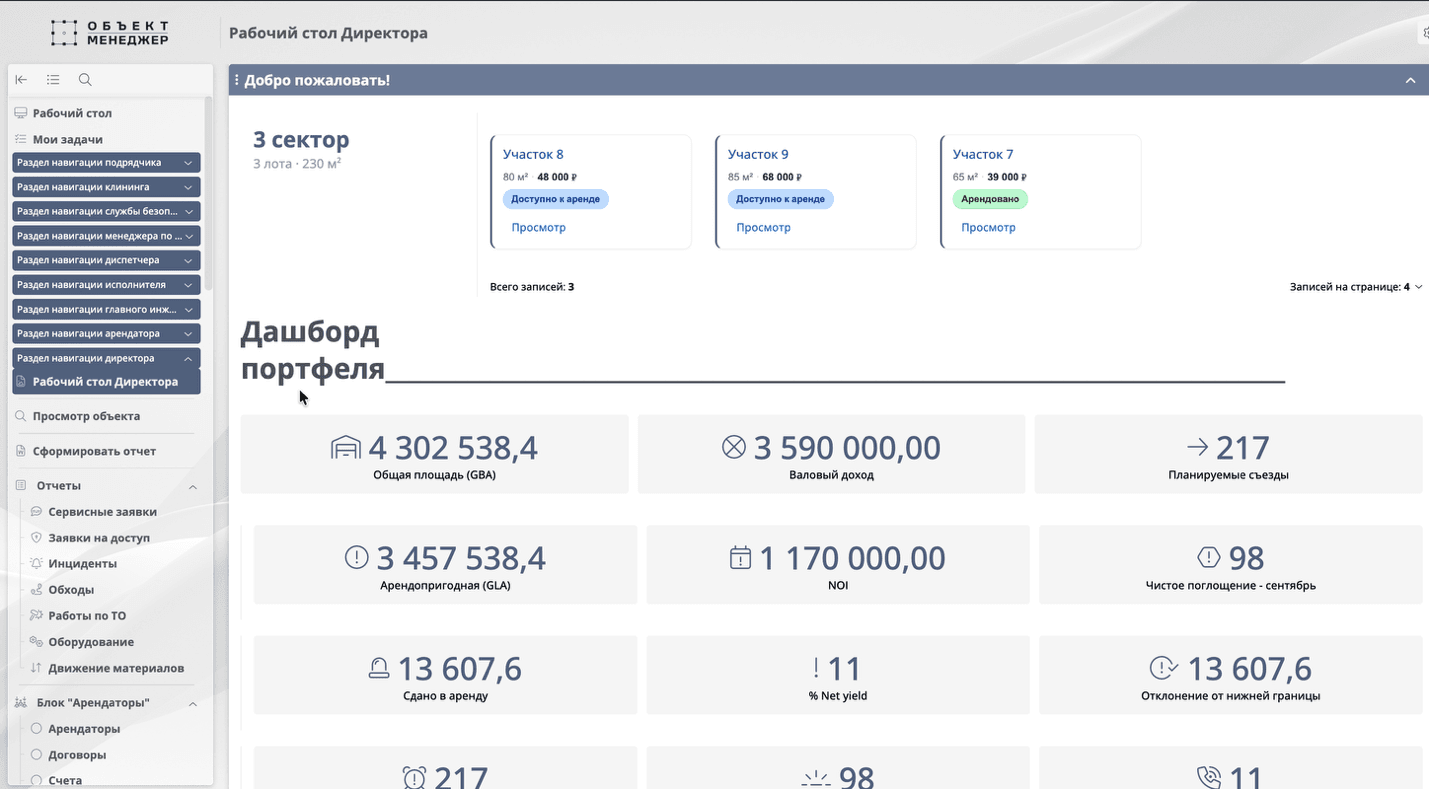Open Рабочий стол Директора menu item
Screen dimensions: 1429x789
(x=106, y=382)
